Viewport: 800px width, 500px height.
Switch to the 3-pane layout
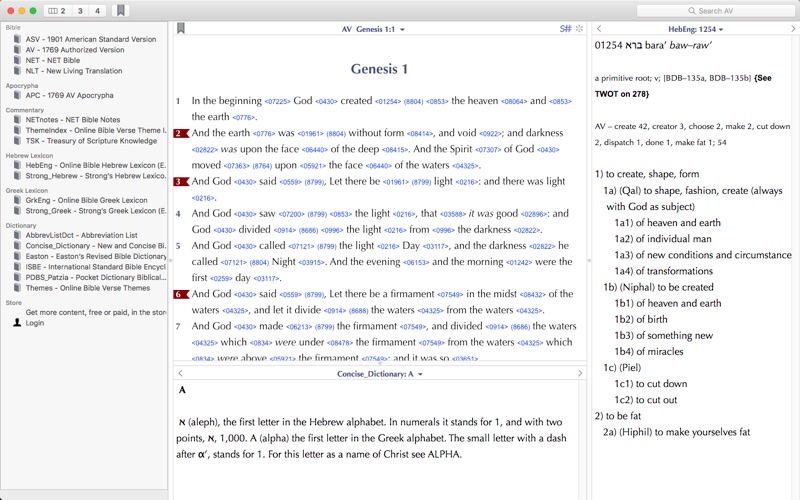(x=80, y=11)
